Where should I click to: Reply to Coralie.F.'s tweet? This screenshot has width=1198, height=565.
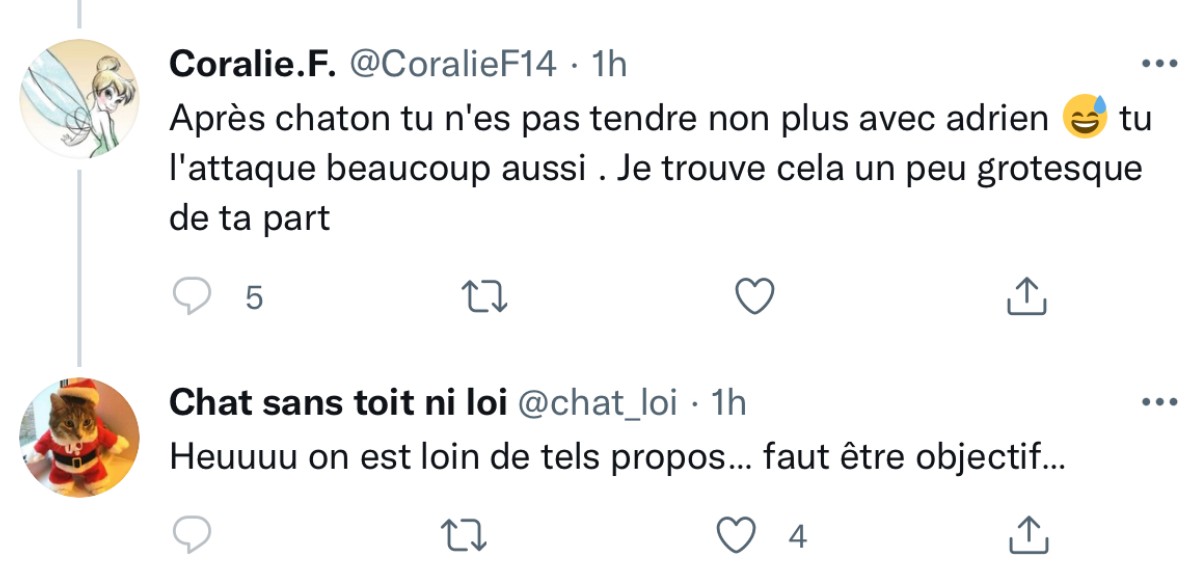190,296
